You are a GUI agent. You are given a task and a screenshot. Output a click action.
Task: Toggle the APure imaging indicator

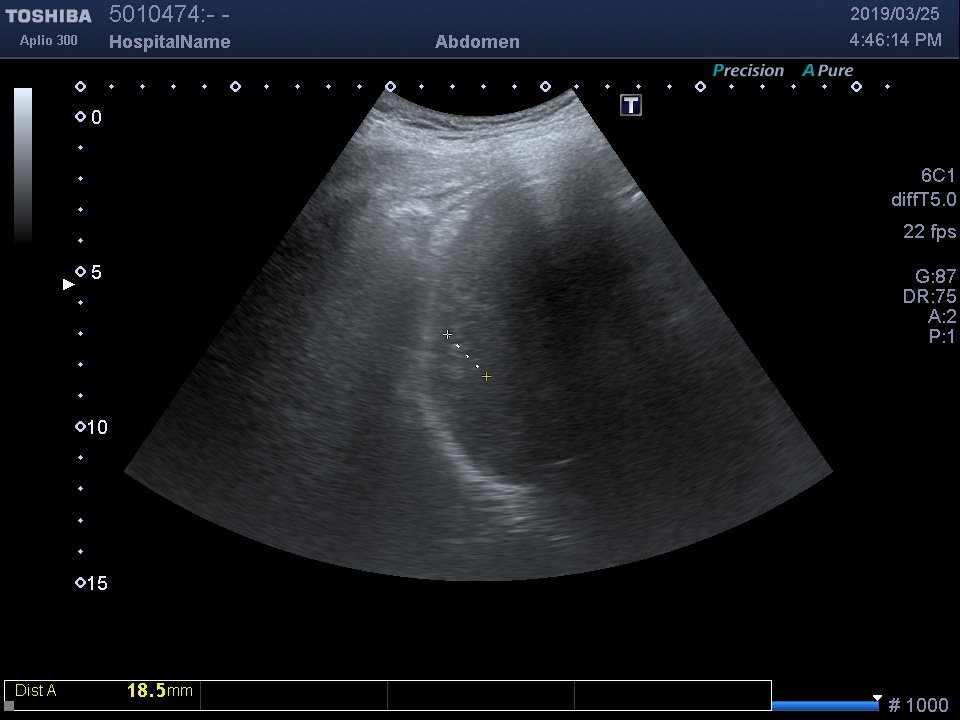[828, 71]
